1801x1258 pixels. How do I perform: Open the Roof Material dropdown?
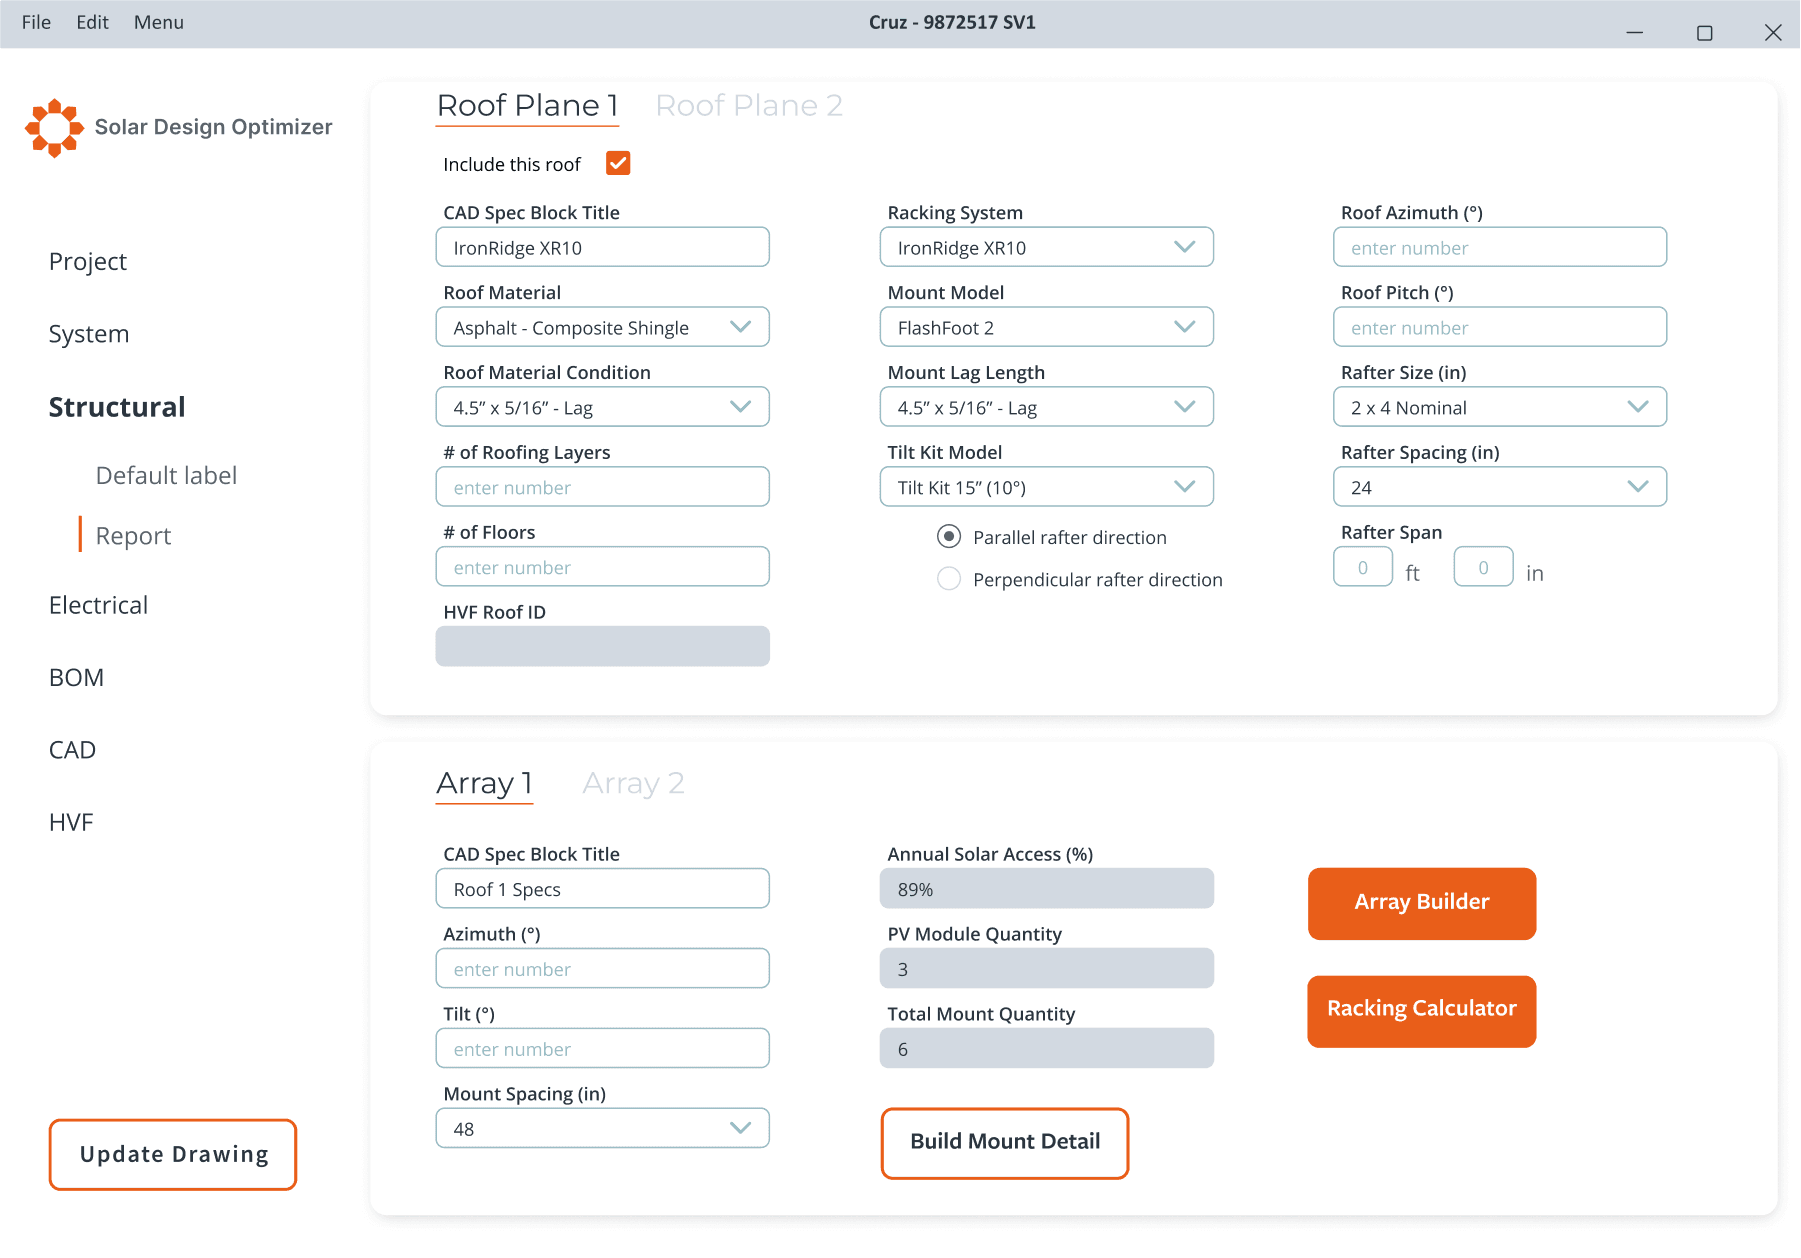click(x=602, y=327)
